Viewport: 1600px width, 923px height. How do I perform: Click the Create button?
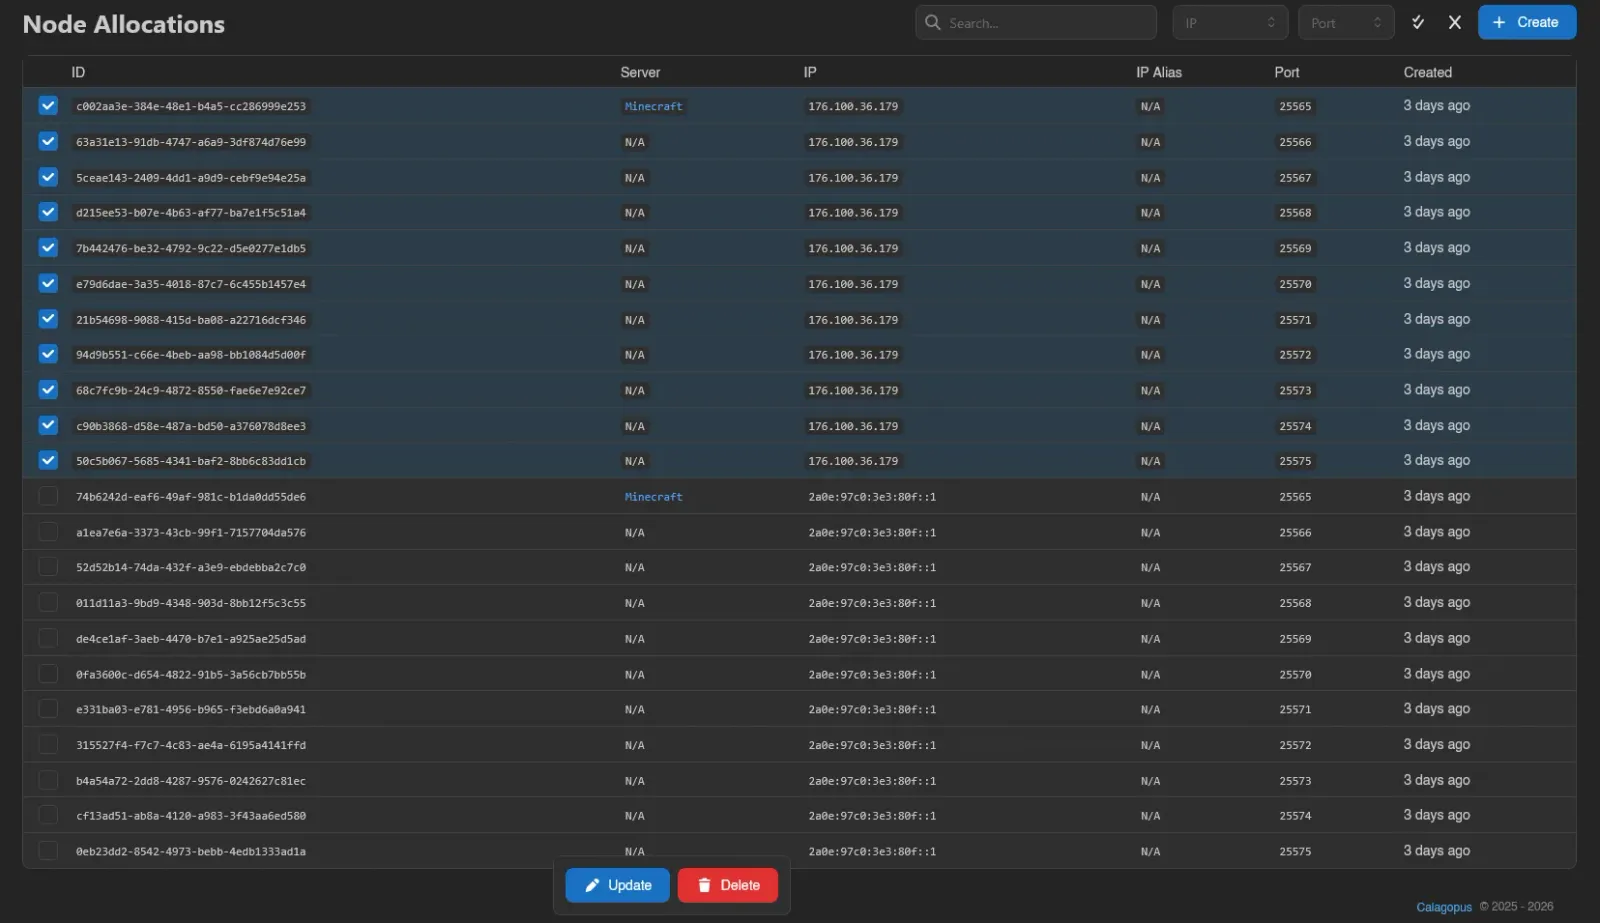[x=1527, y=22]
